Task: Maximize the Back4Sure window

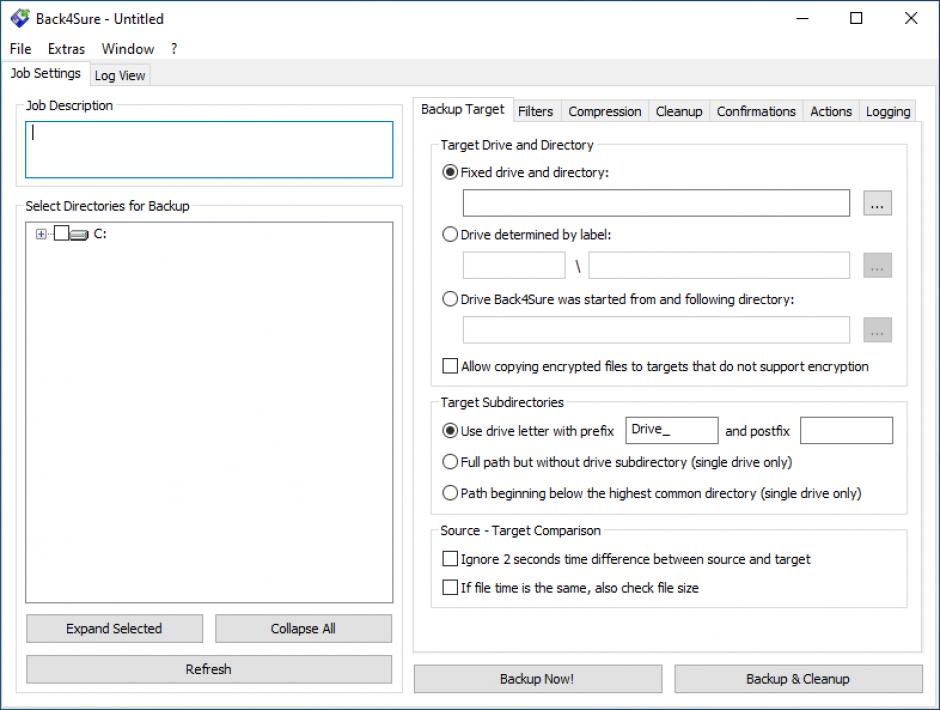Action: point(857,19)
